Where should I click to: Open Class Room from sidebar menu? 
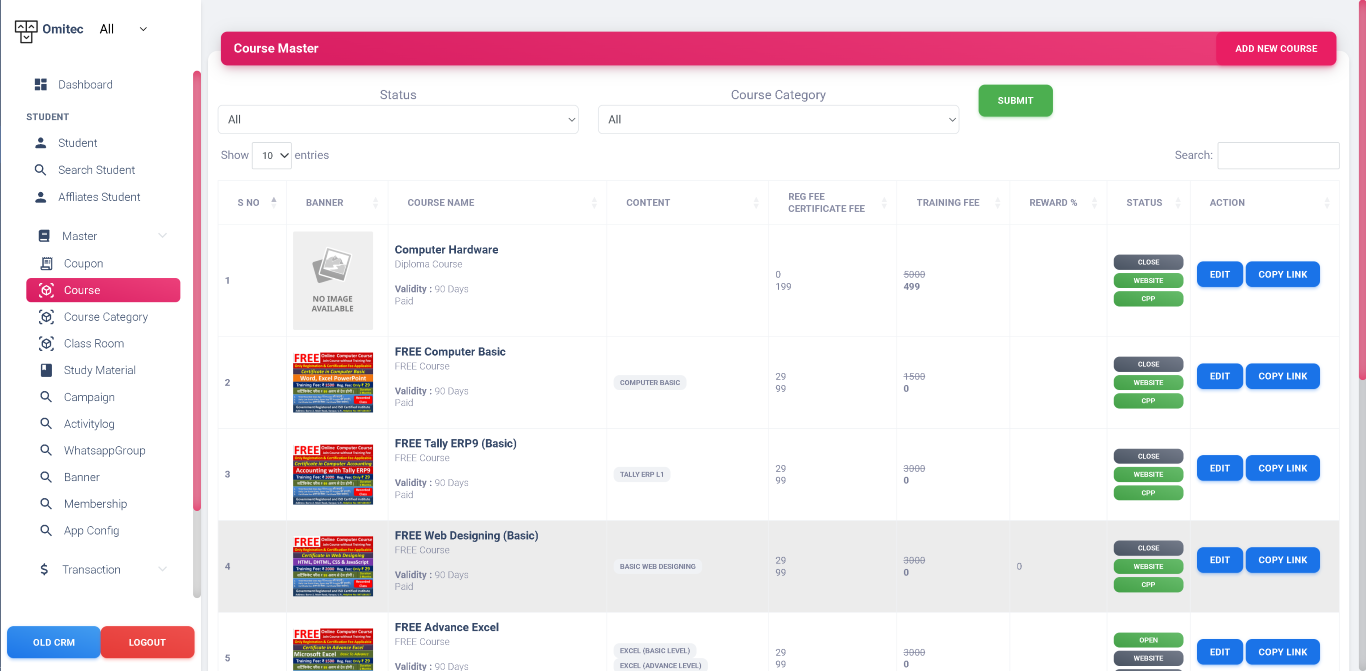[94, 344]
